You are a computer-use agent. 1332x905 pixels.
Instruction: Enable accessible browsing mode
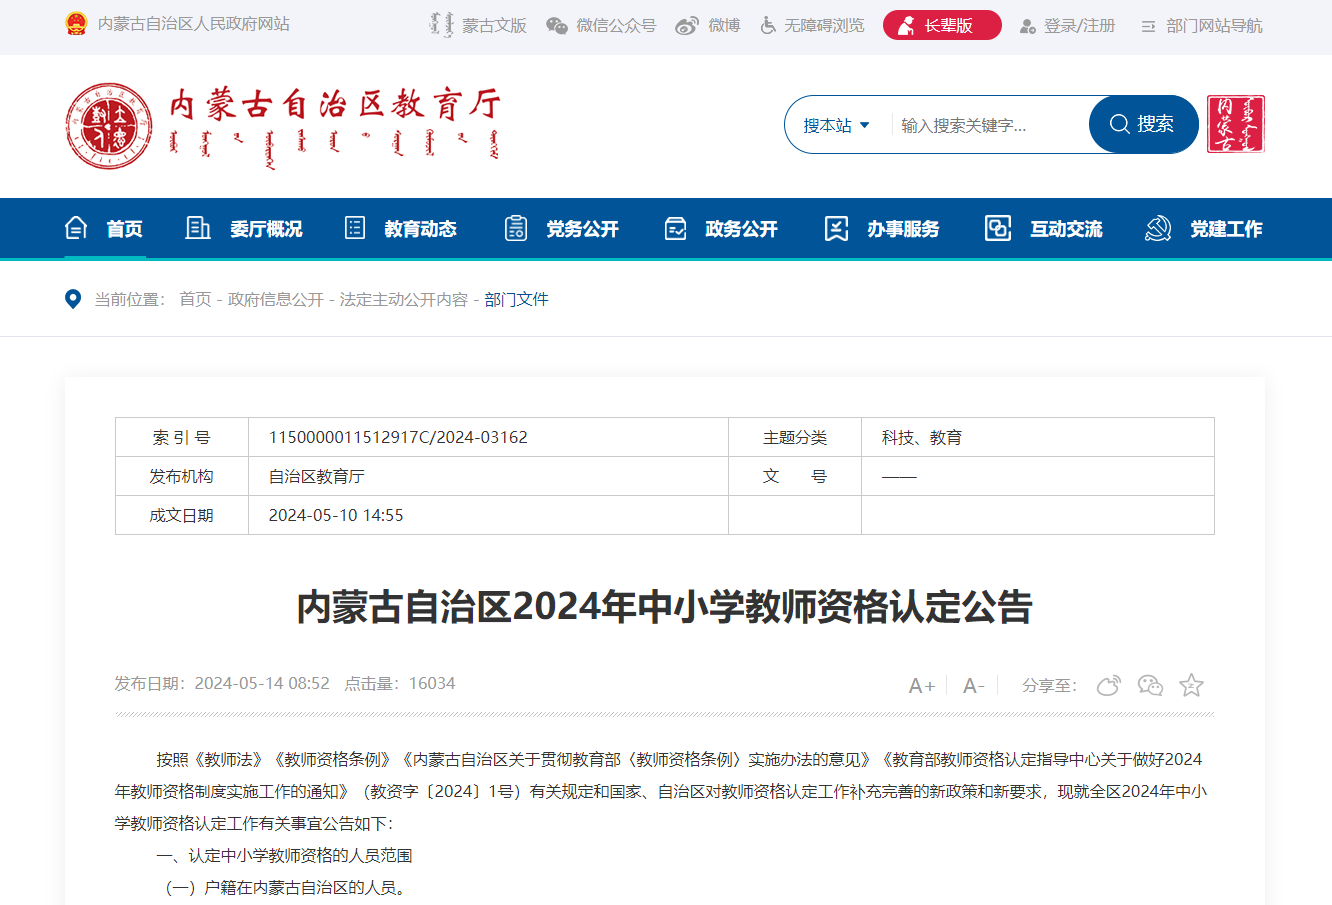point(812,26)
